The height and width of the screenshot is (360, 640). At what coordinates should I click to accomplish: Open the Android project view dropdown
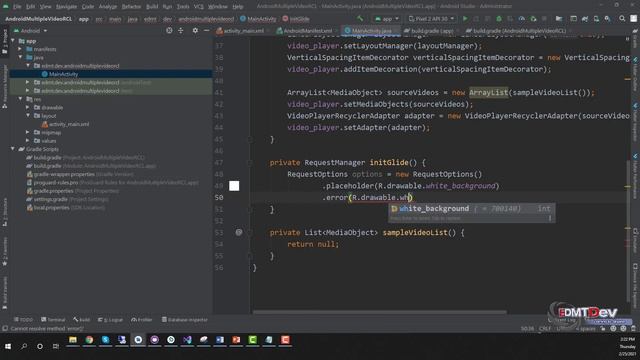(x=31, y=31)
